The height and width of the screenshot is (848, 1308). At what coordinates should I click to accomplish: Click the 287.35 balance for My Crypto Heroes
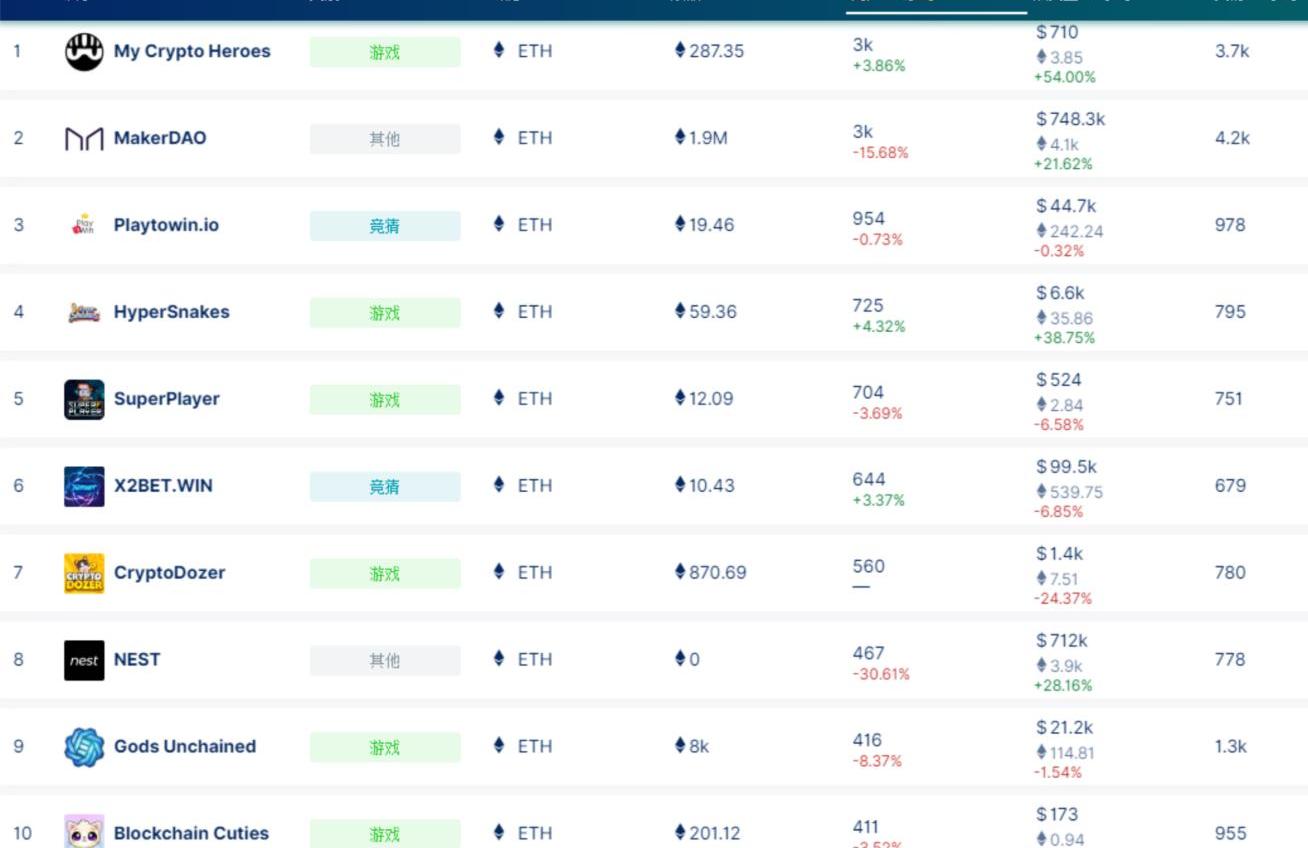click(x=715, y=51)
